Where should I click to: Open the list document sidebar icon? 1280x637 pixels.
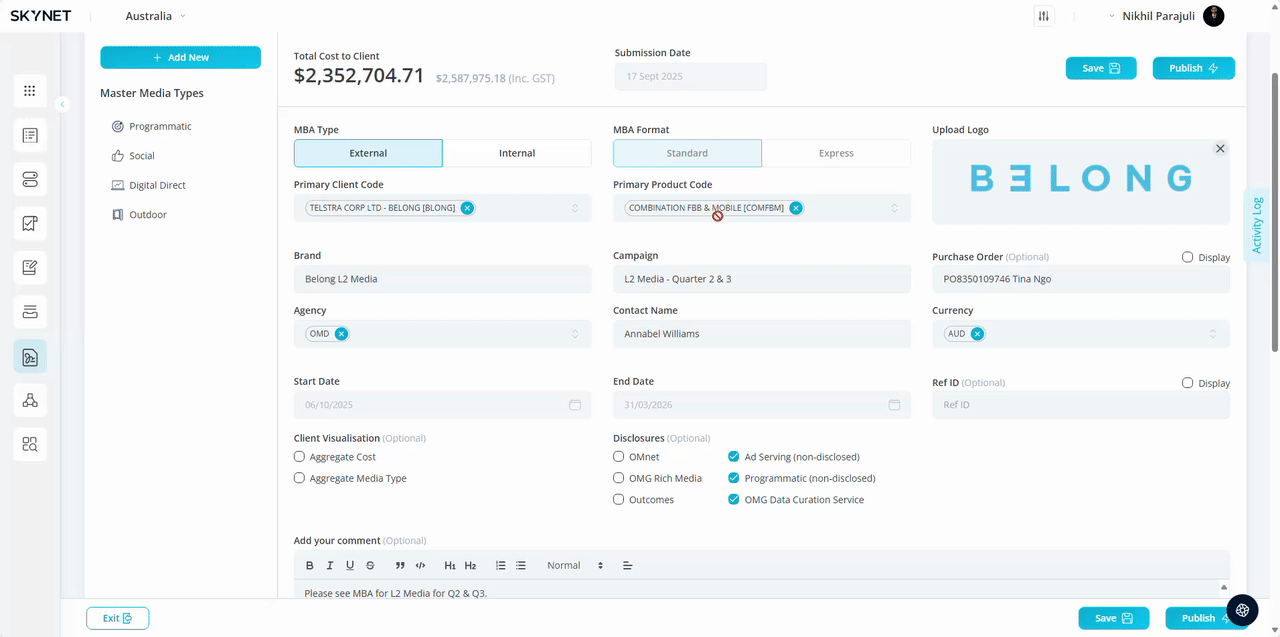click(x=30, y=135)
